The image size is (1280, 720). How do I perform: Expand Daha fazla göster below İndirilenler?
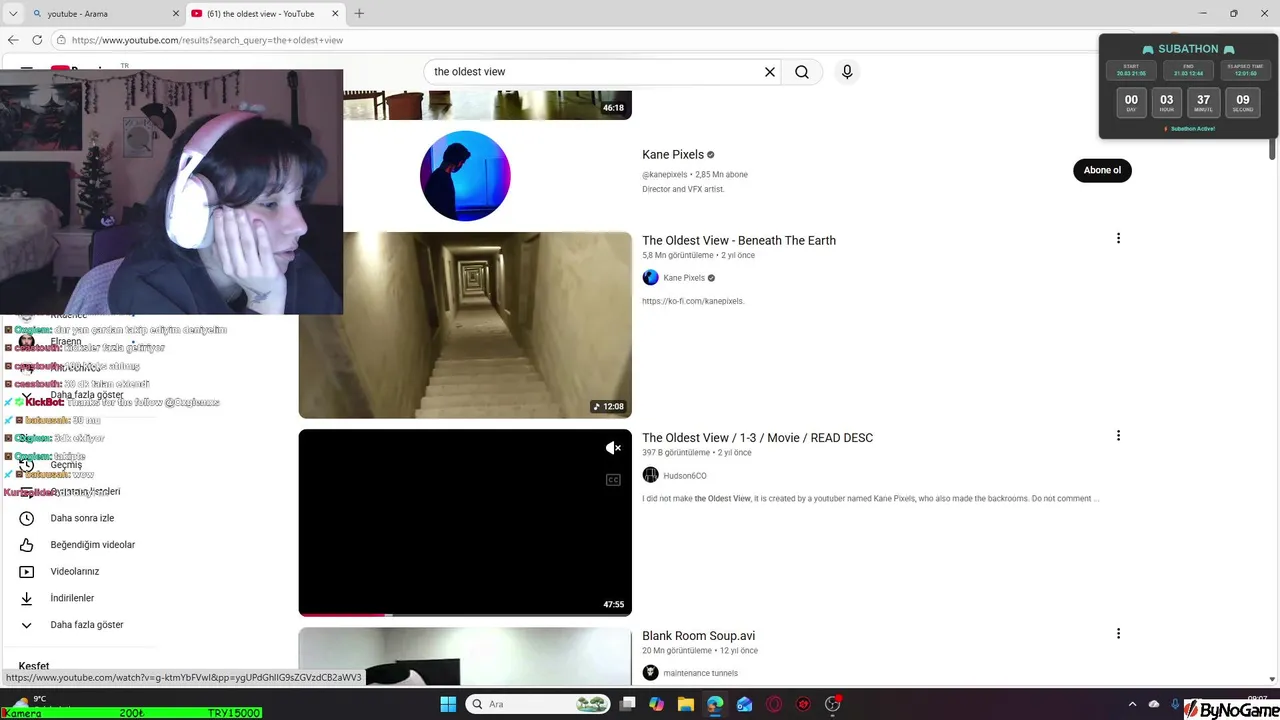87,625
